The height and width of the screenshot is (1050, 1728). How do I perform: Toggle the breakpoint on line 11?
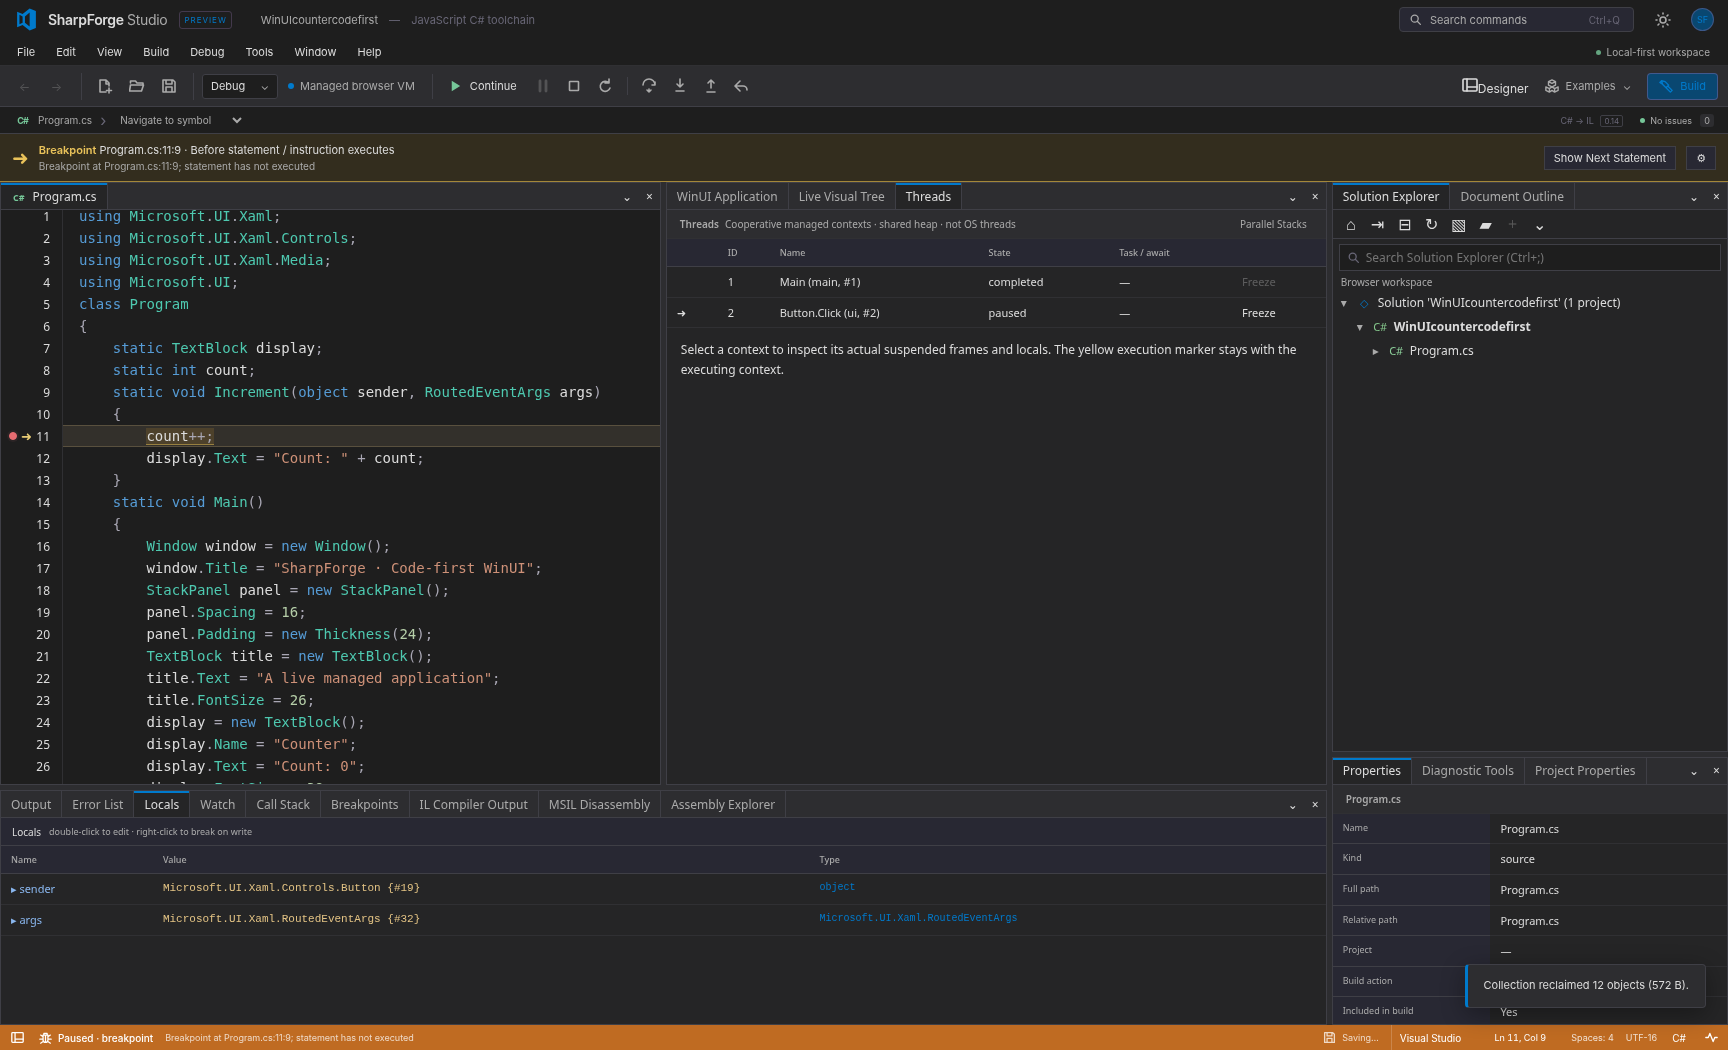(13, 436)
